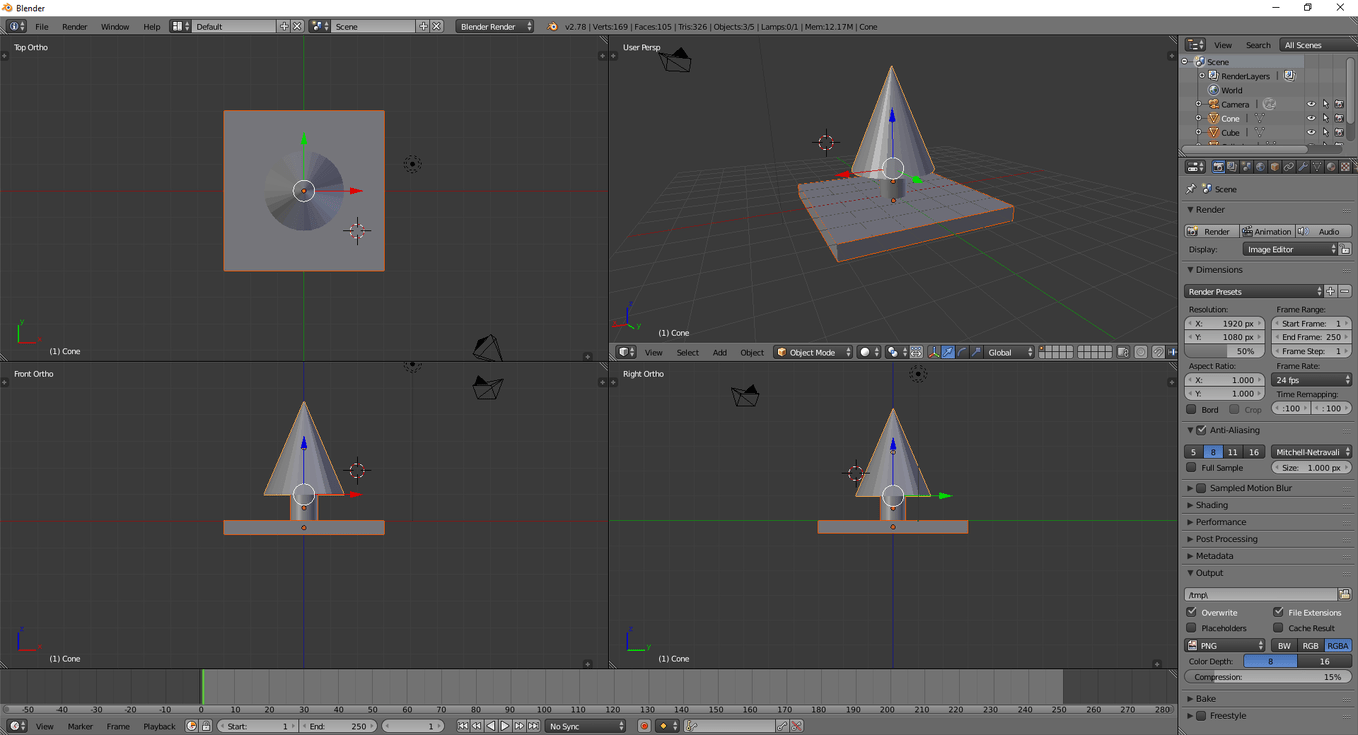Toggle the Sampled Motion Blur checkbox

(x=1201, y=488)
